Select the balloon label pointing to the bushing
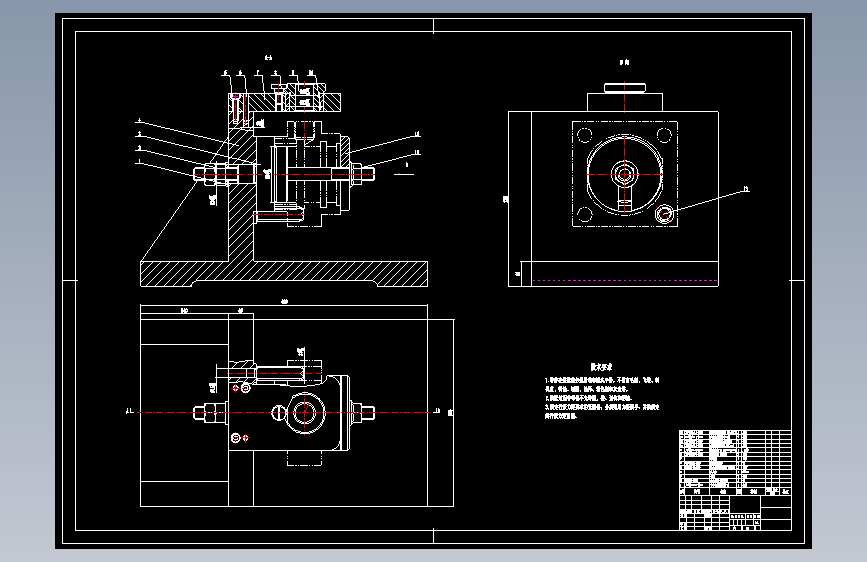Screen dimensions: 867x562 746,189
